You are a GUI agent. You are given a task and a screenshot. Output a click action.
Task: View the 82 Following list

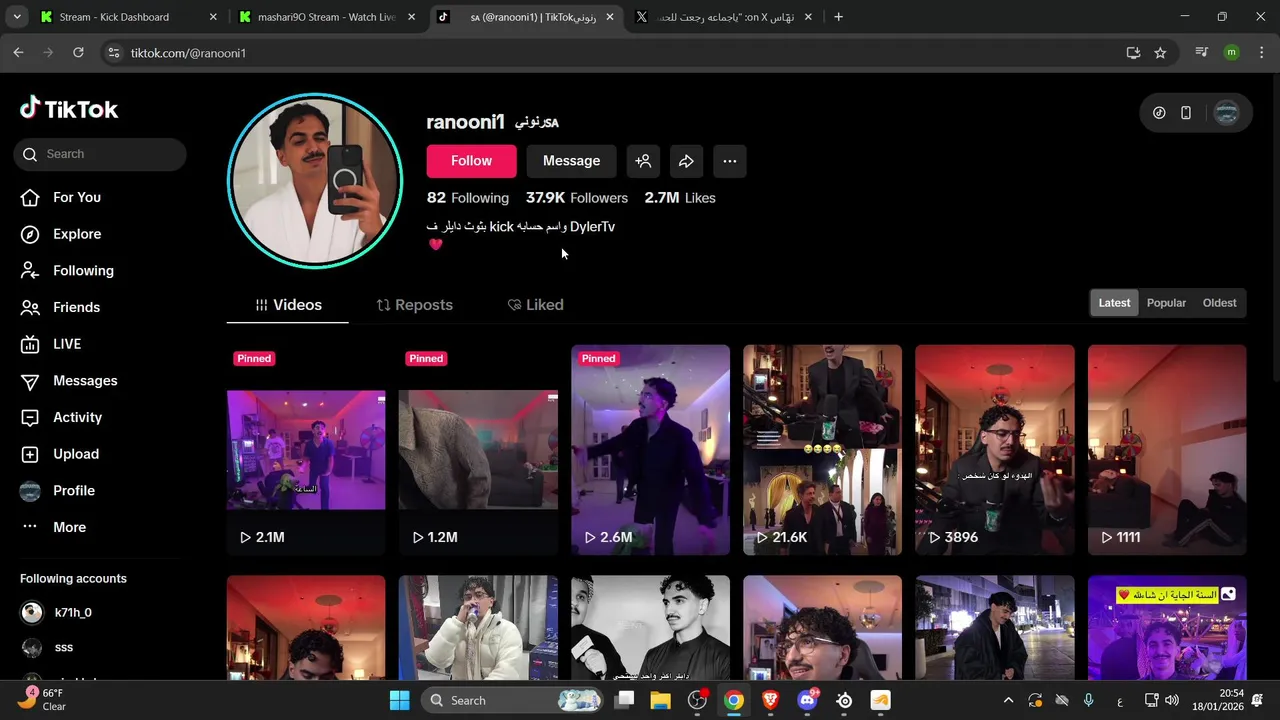(467, 198)
